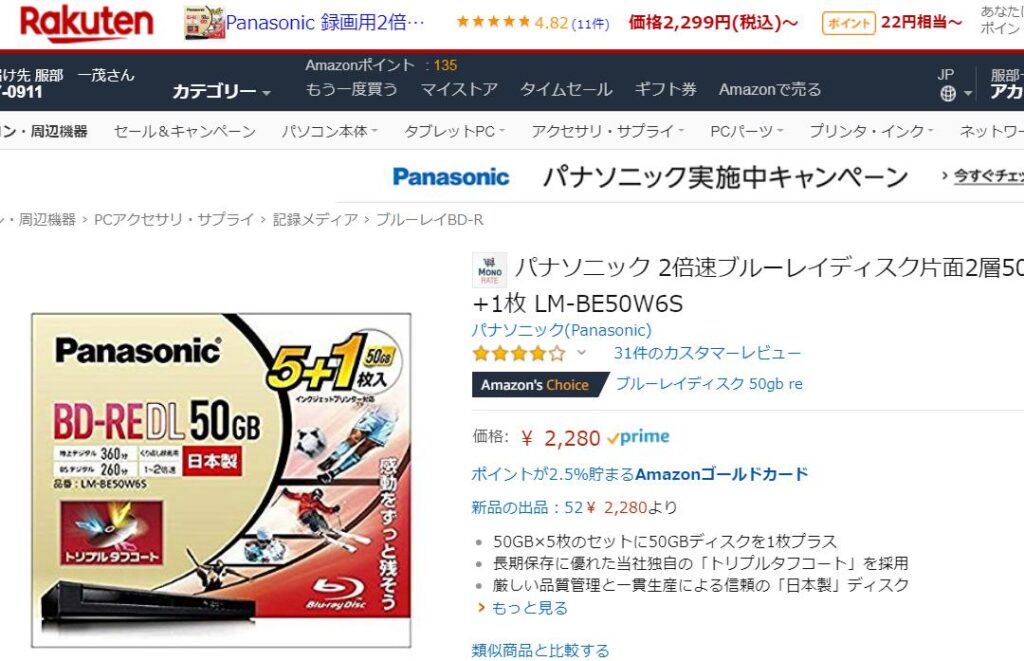
Task: Click the 類似商品と比較する link
Action: tap(540, 651)
